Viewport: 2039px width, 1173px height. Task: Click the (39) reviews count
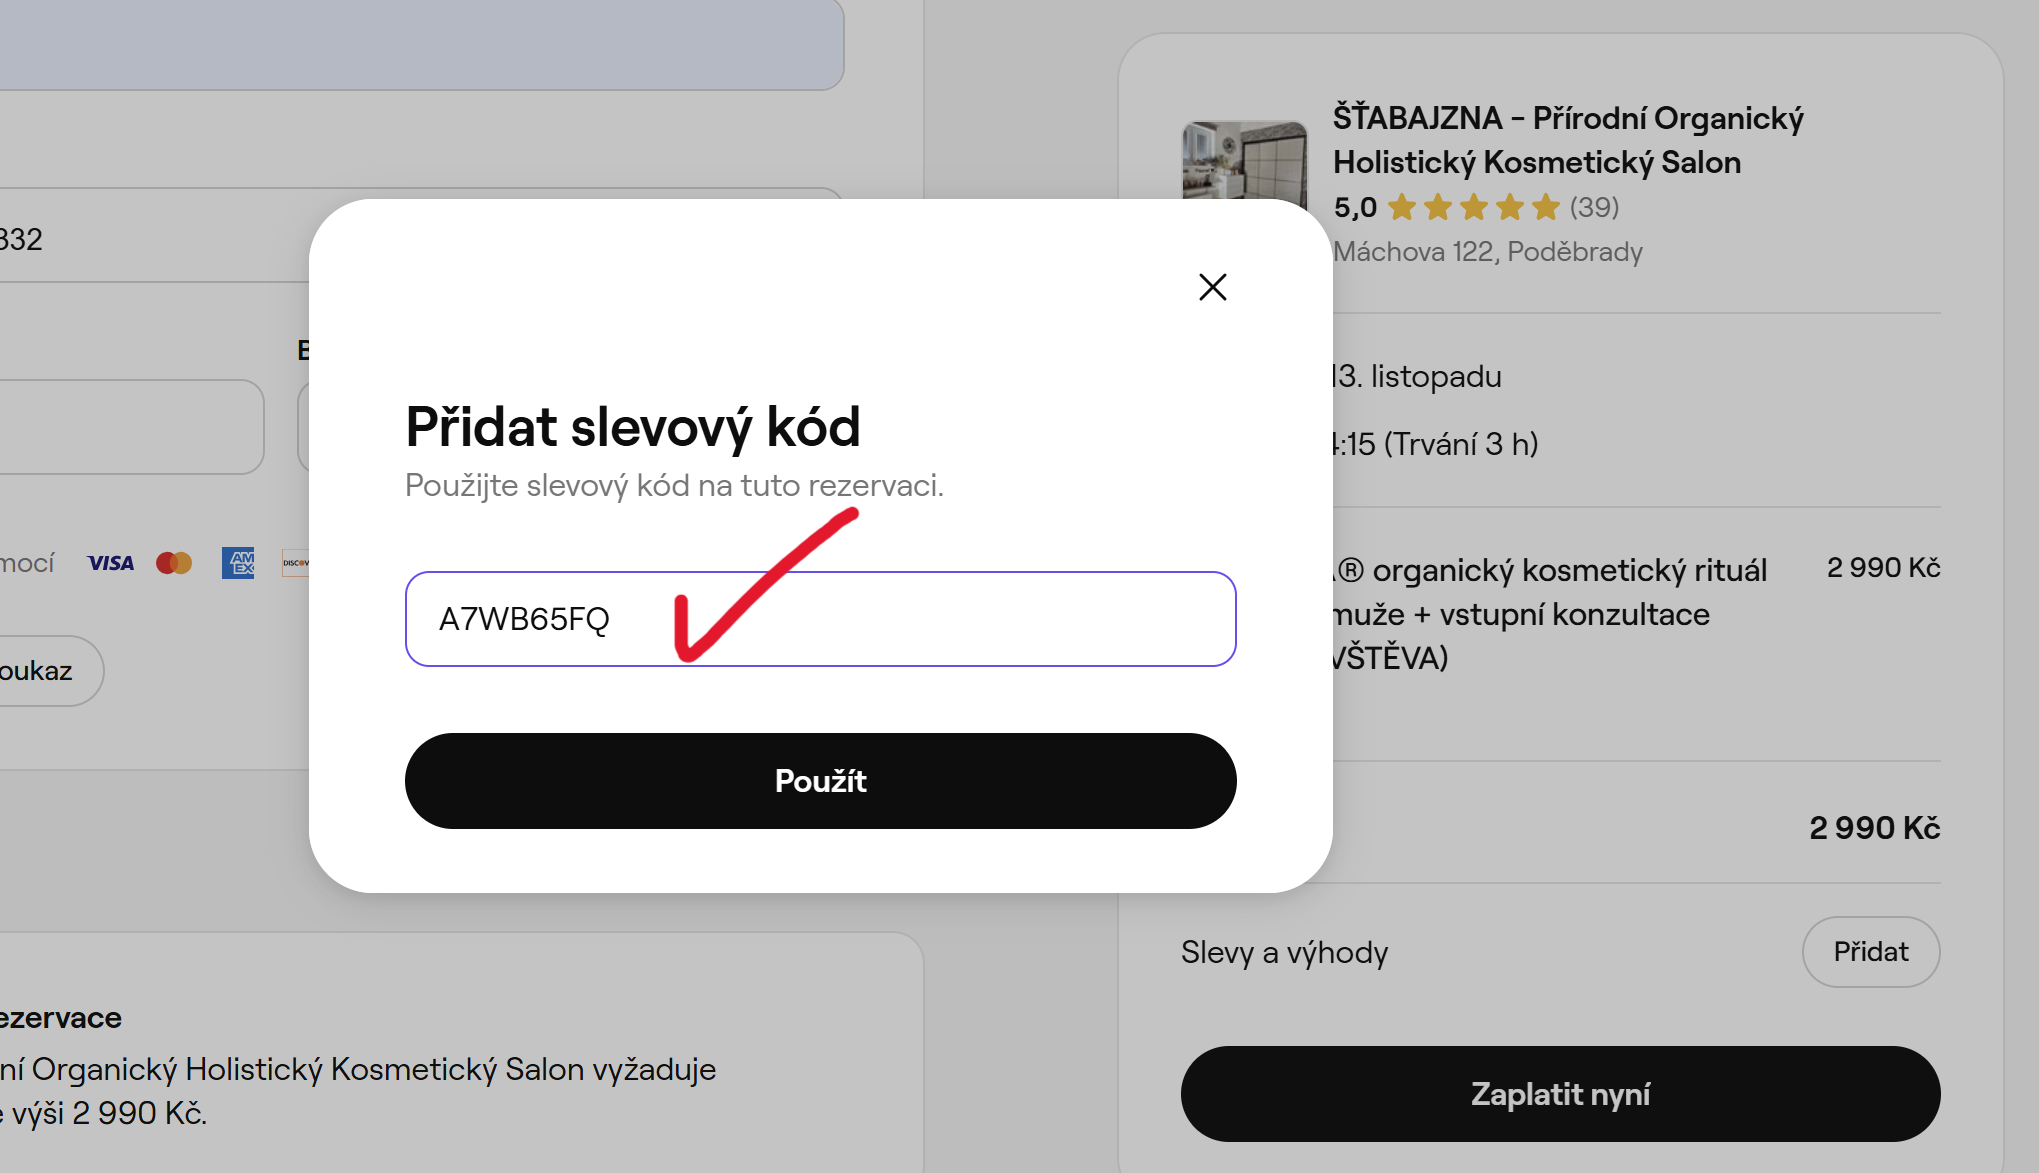coord(1594,207)
